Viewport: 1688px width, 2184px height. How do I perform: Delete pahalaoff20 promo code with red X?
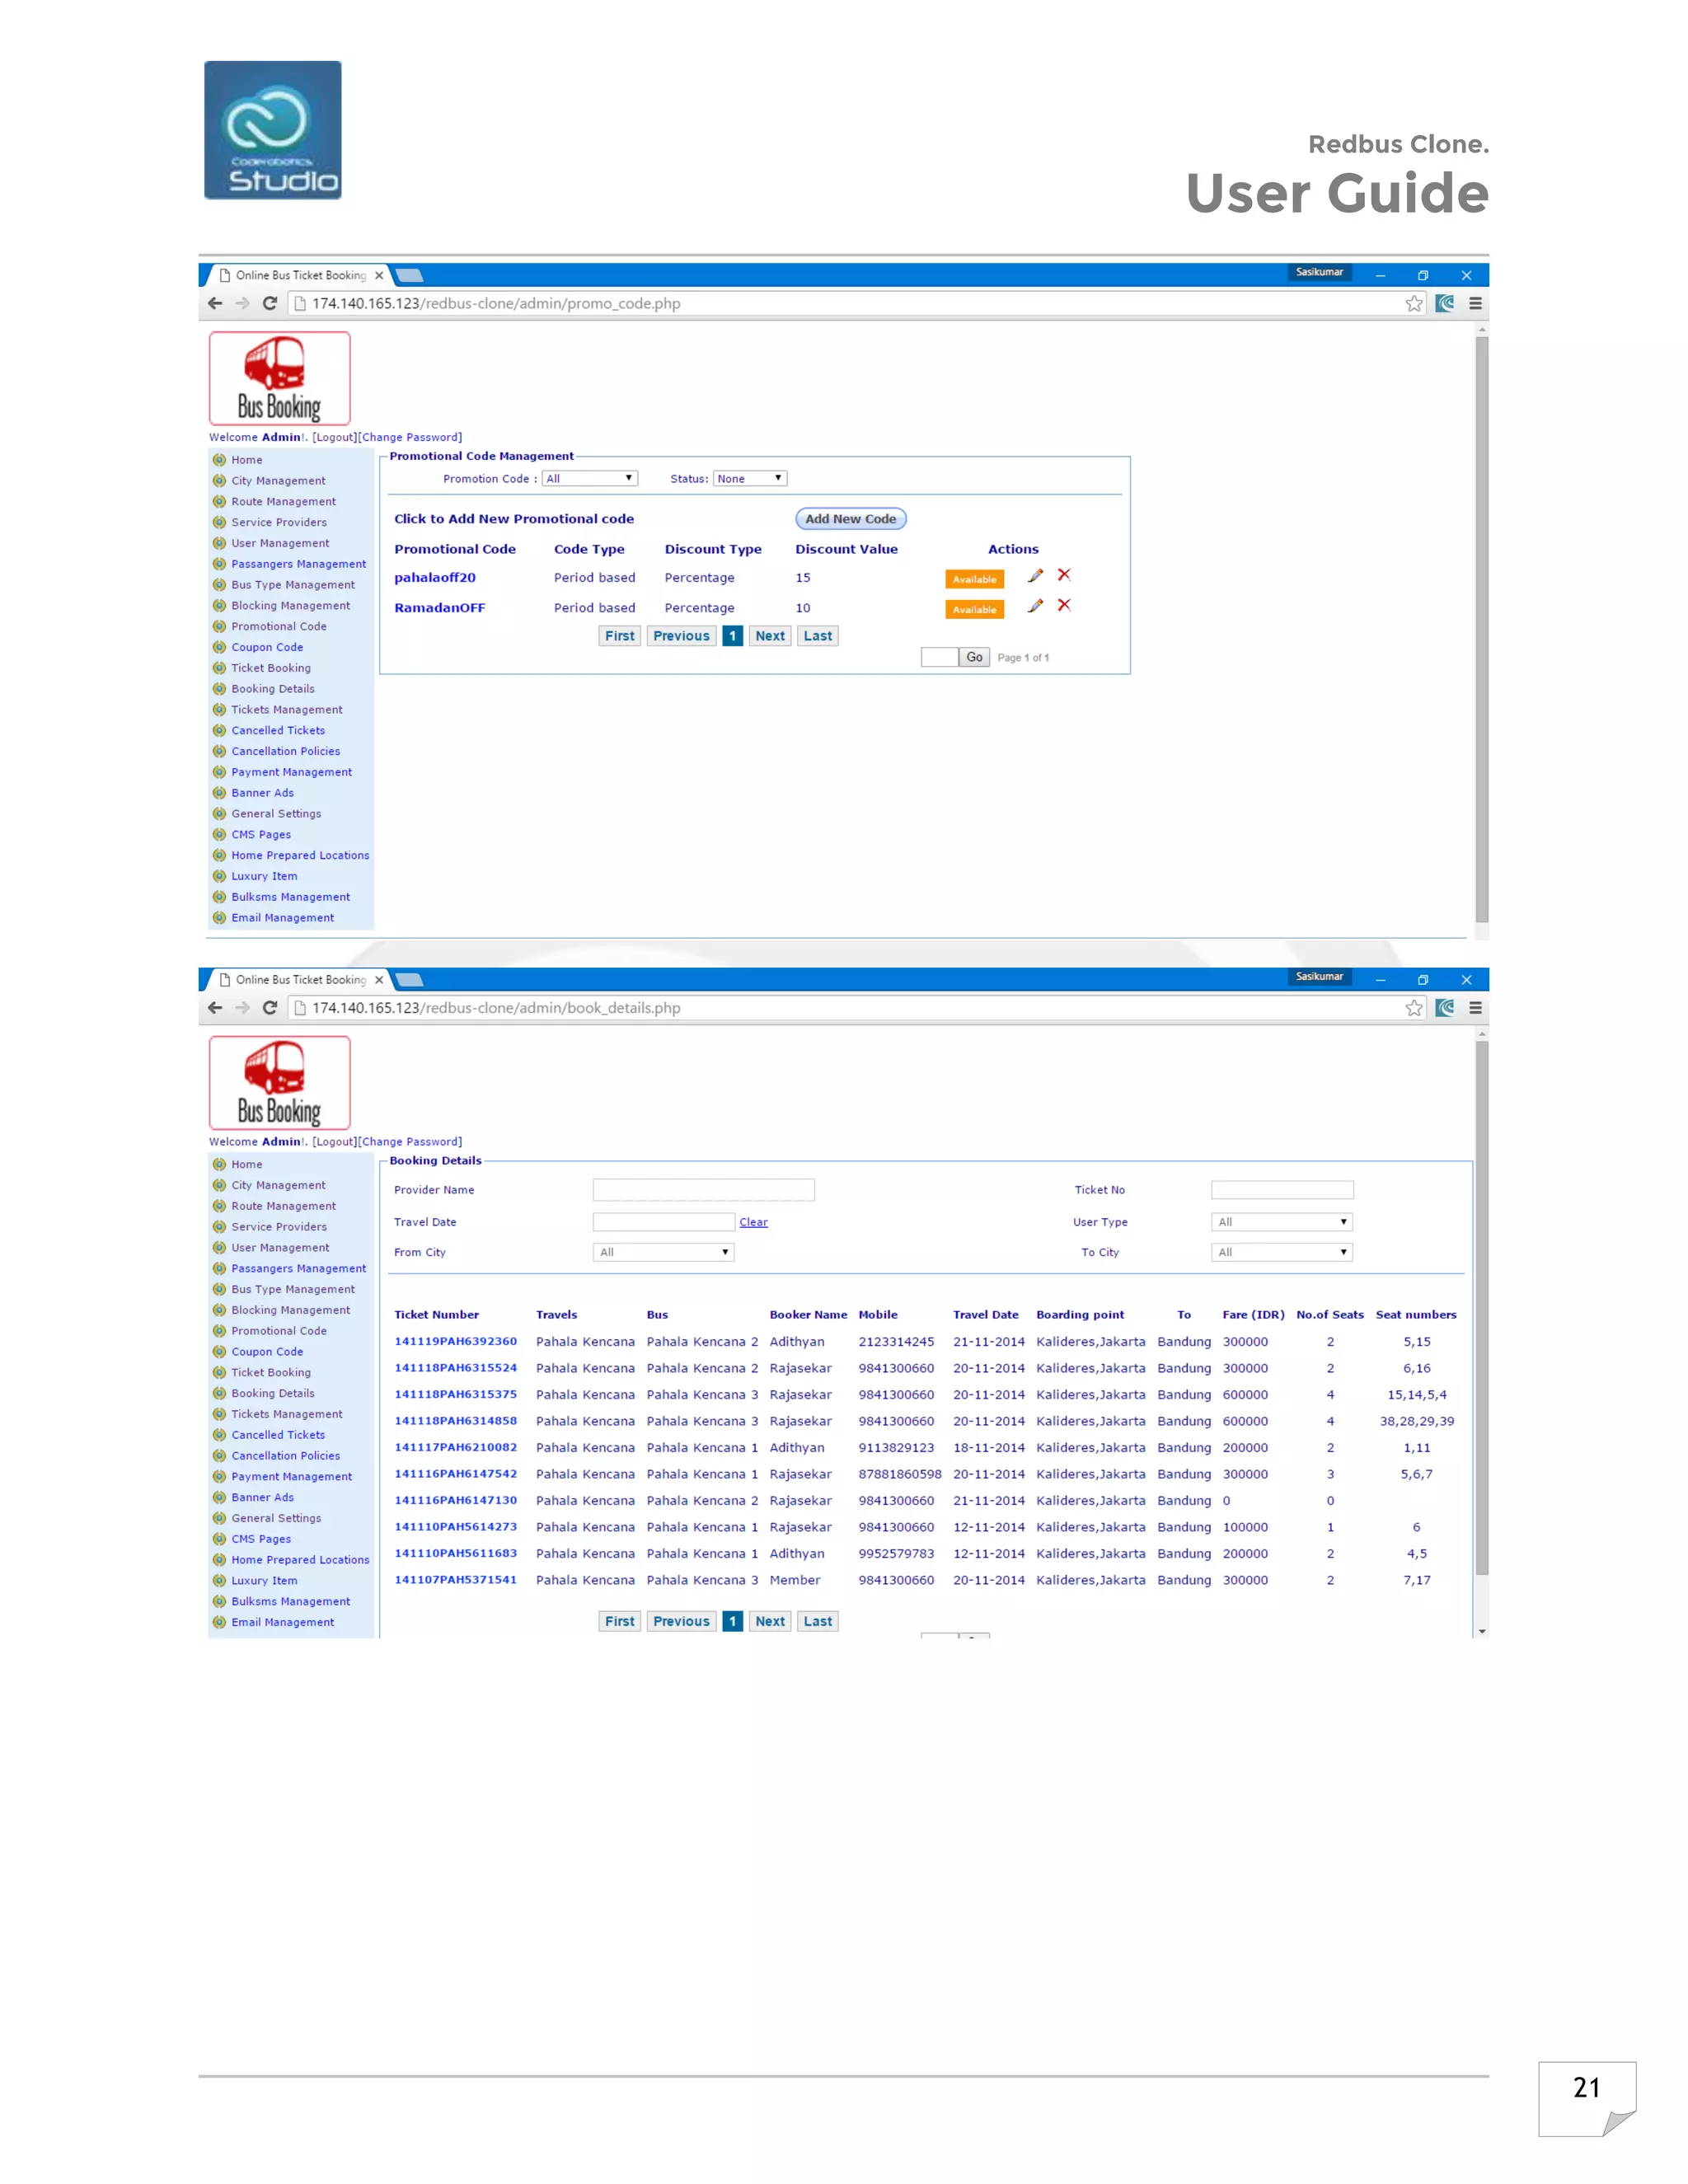[x=1064, y=575]
